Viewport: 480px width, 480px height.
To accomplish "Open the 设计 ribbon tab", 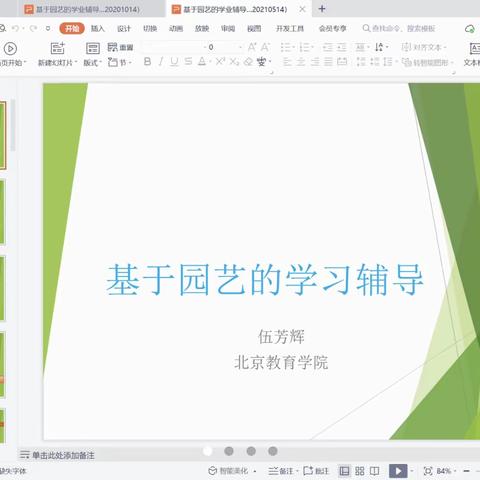I will coord(124,29).
